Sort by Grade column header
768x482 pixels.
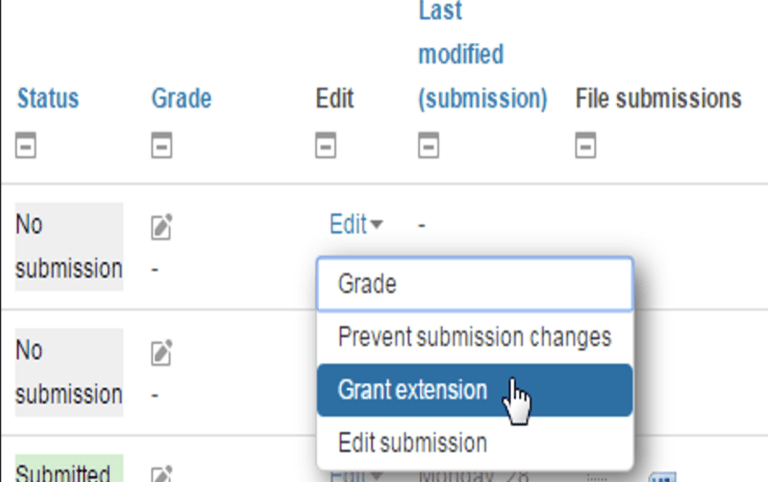click(181, 99)
